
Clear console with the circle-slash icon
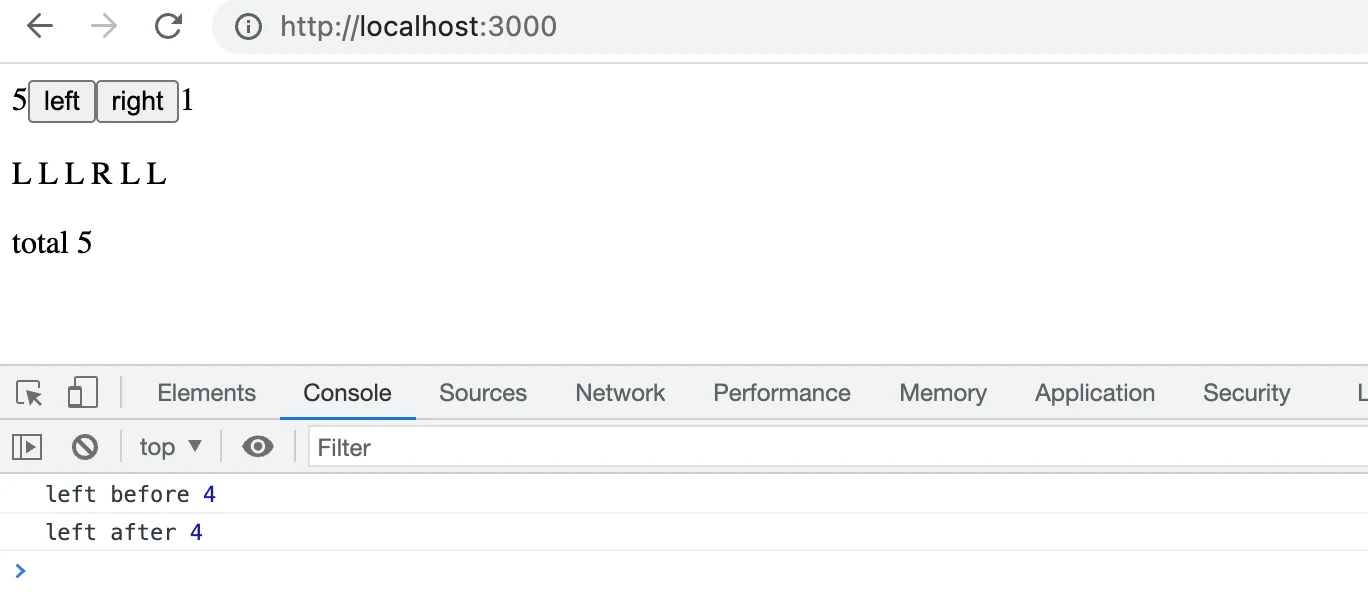85,447
